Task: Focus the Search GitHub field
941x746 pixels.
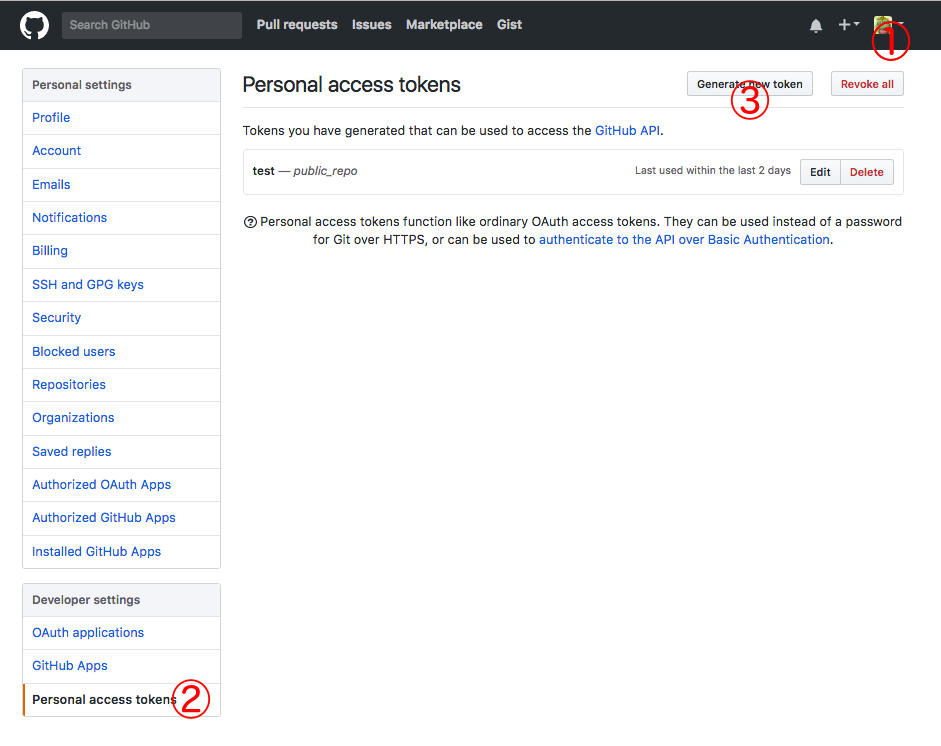Action: 152,25
